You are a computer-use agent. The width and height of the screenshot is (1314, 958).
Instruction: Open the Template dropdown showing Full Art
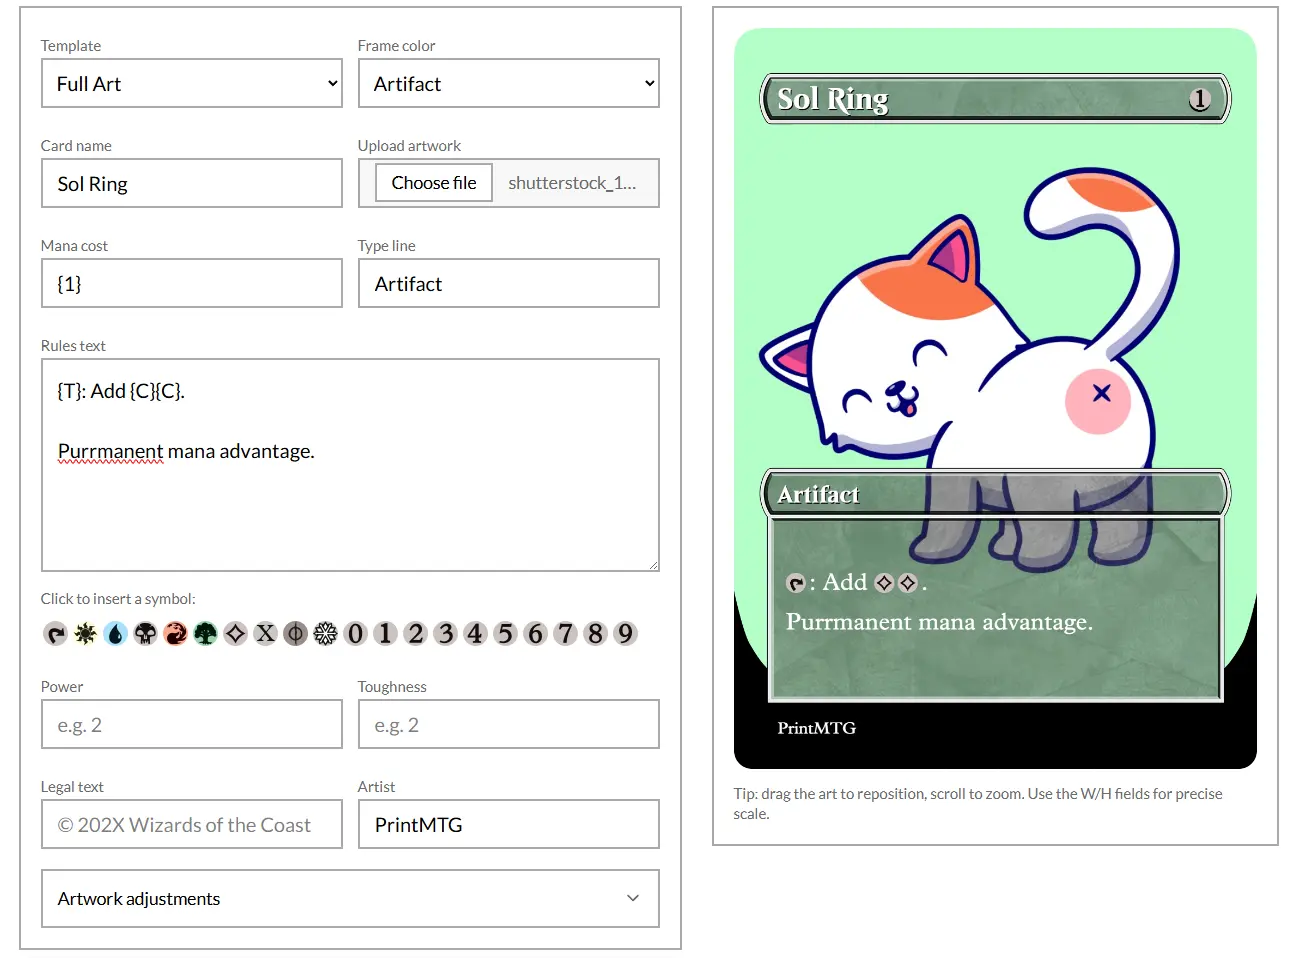(192, 84)
